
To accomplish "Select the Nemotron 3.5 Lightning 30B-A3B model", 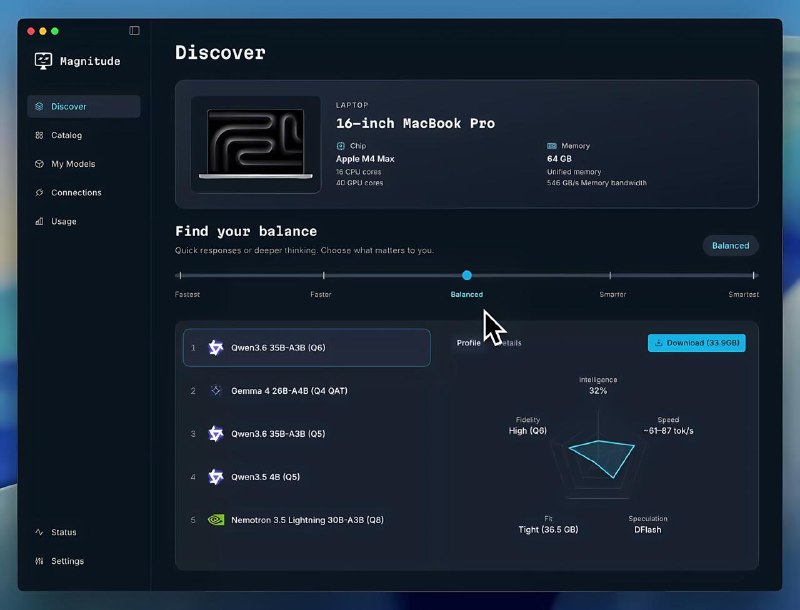I will (x=307, y=520).
